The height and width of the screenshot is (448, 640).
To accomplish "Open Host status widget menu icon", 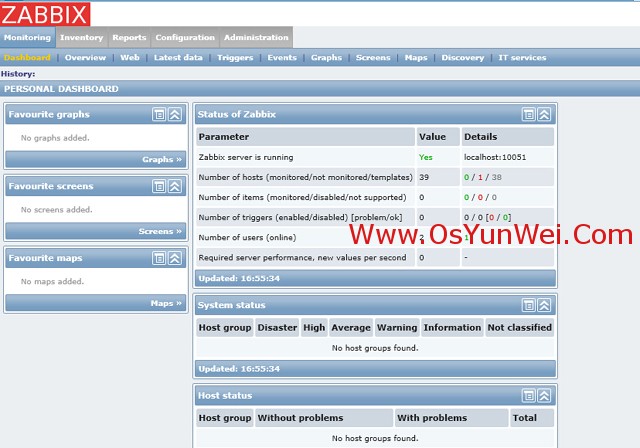I will coord(529,397).
